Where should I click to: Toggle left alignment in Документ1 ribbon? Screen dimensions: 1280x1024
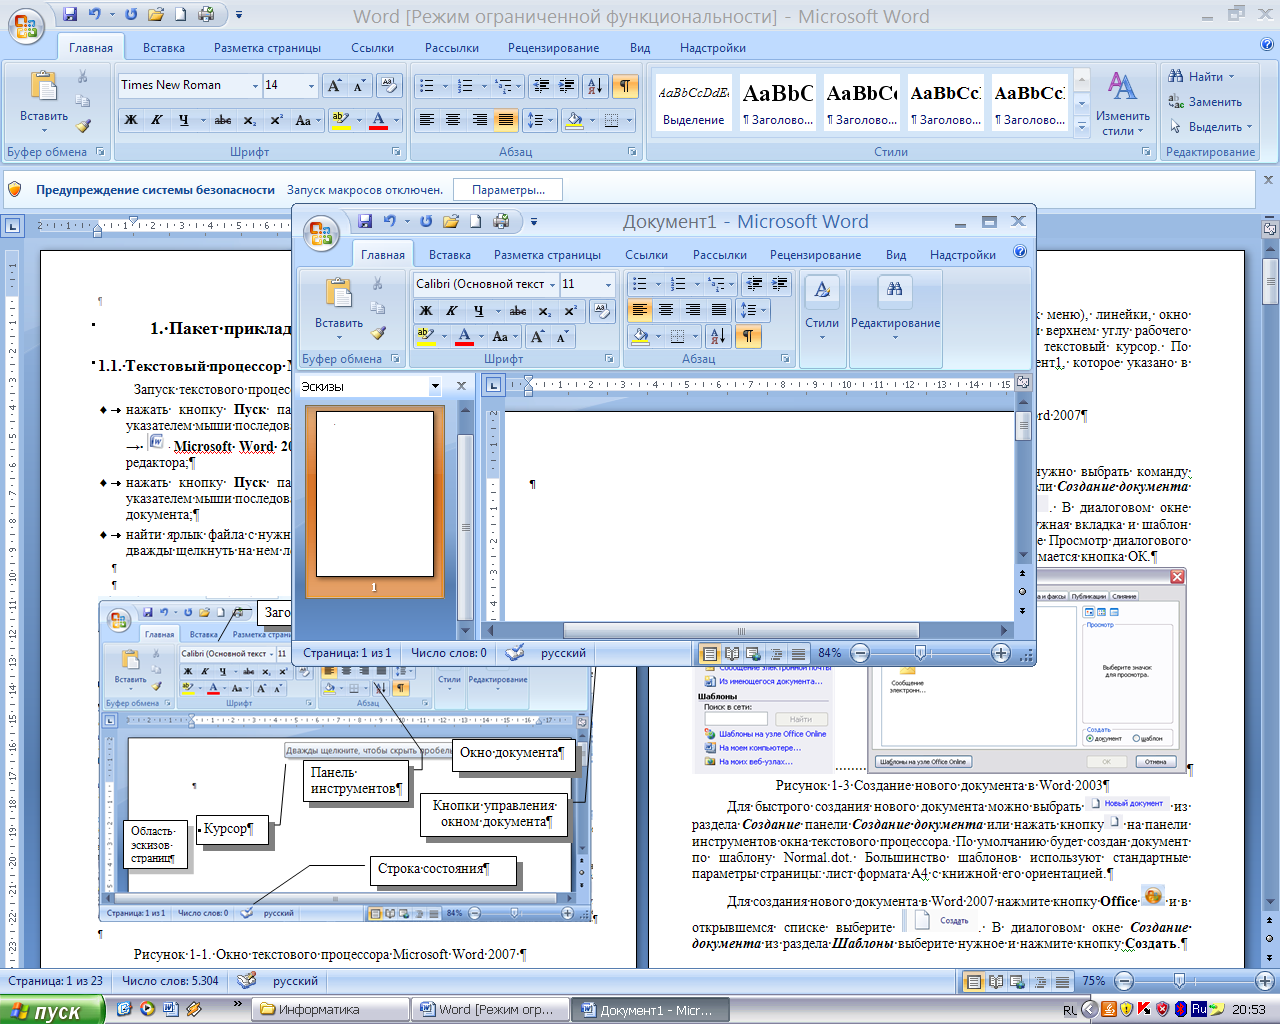point(640,310)
